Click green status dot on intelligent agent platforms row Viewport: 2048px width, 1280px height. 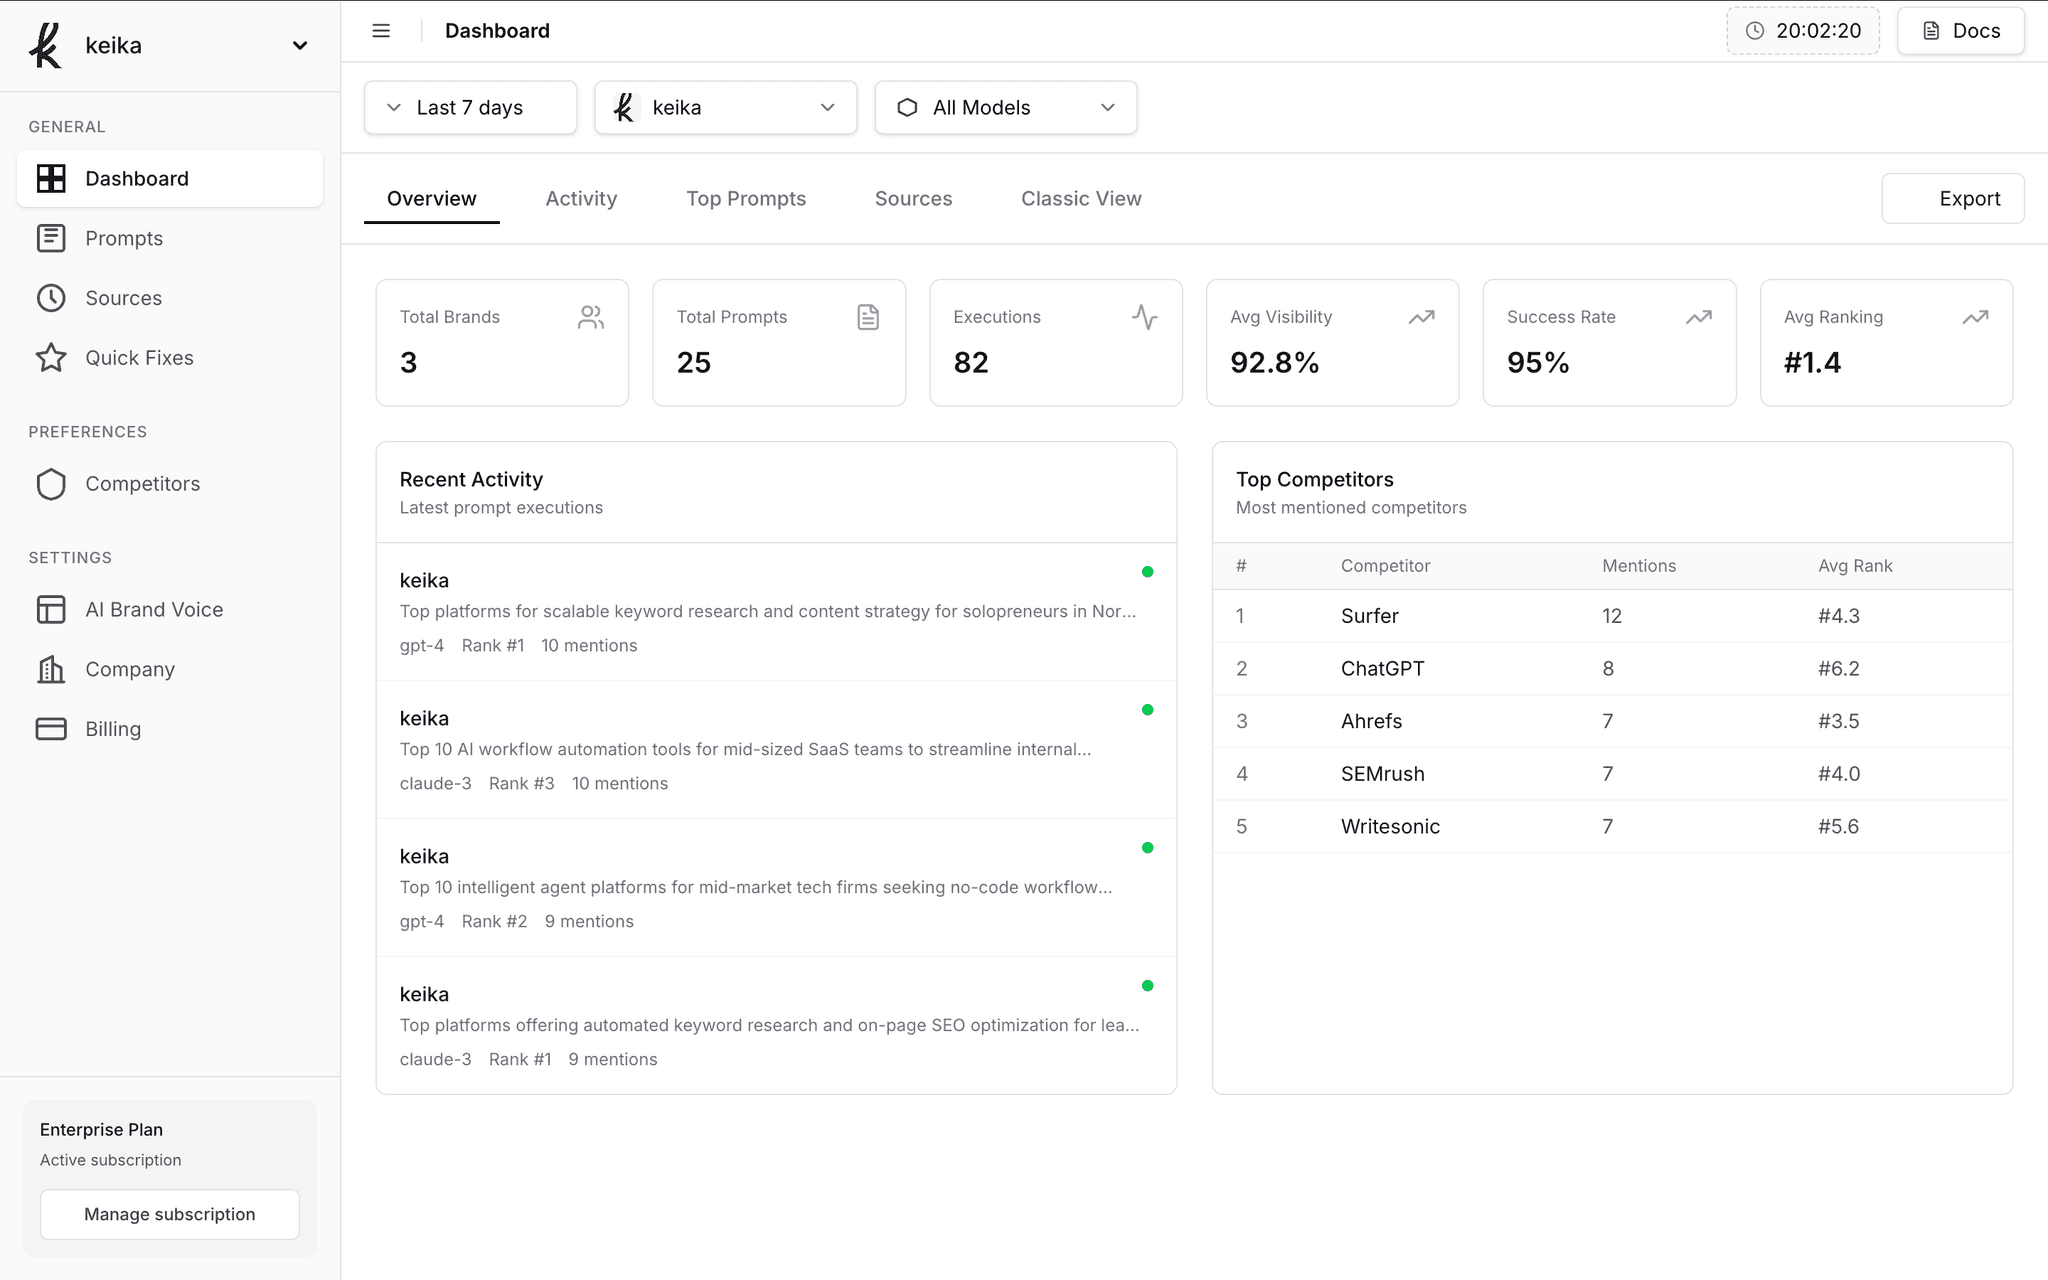(x=1148, y=848)
